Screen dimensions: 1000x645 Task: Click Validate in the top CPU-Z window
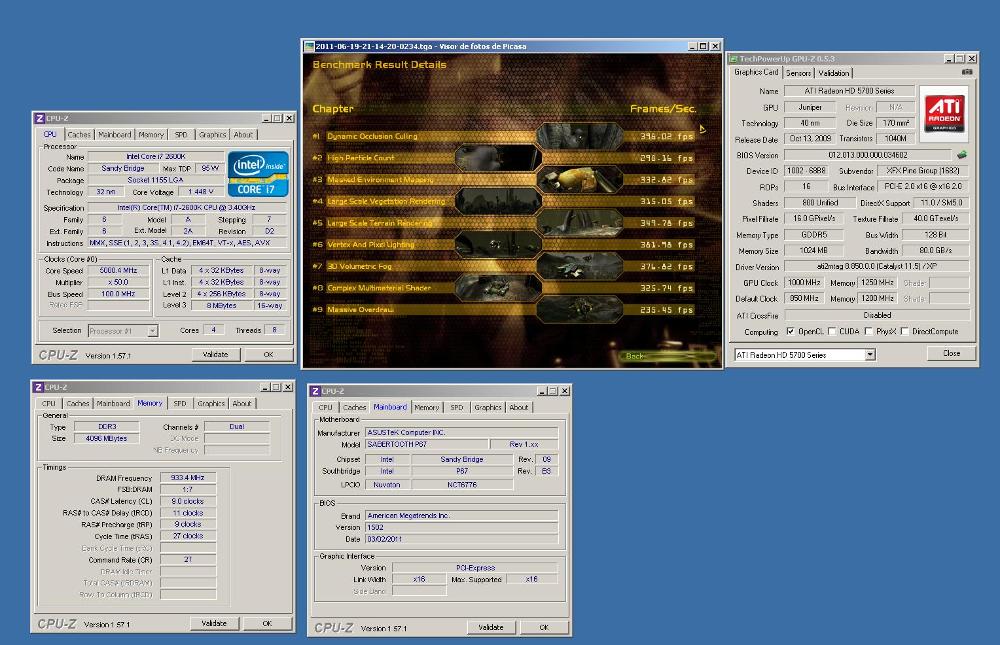point(216,354)
